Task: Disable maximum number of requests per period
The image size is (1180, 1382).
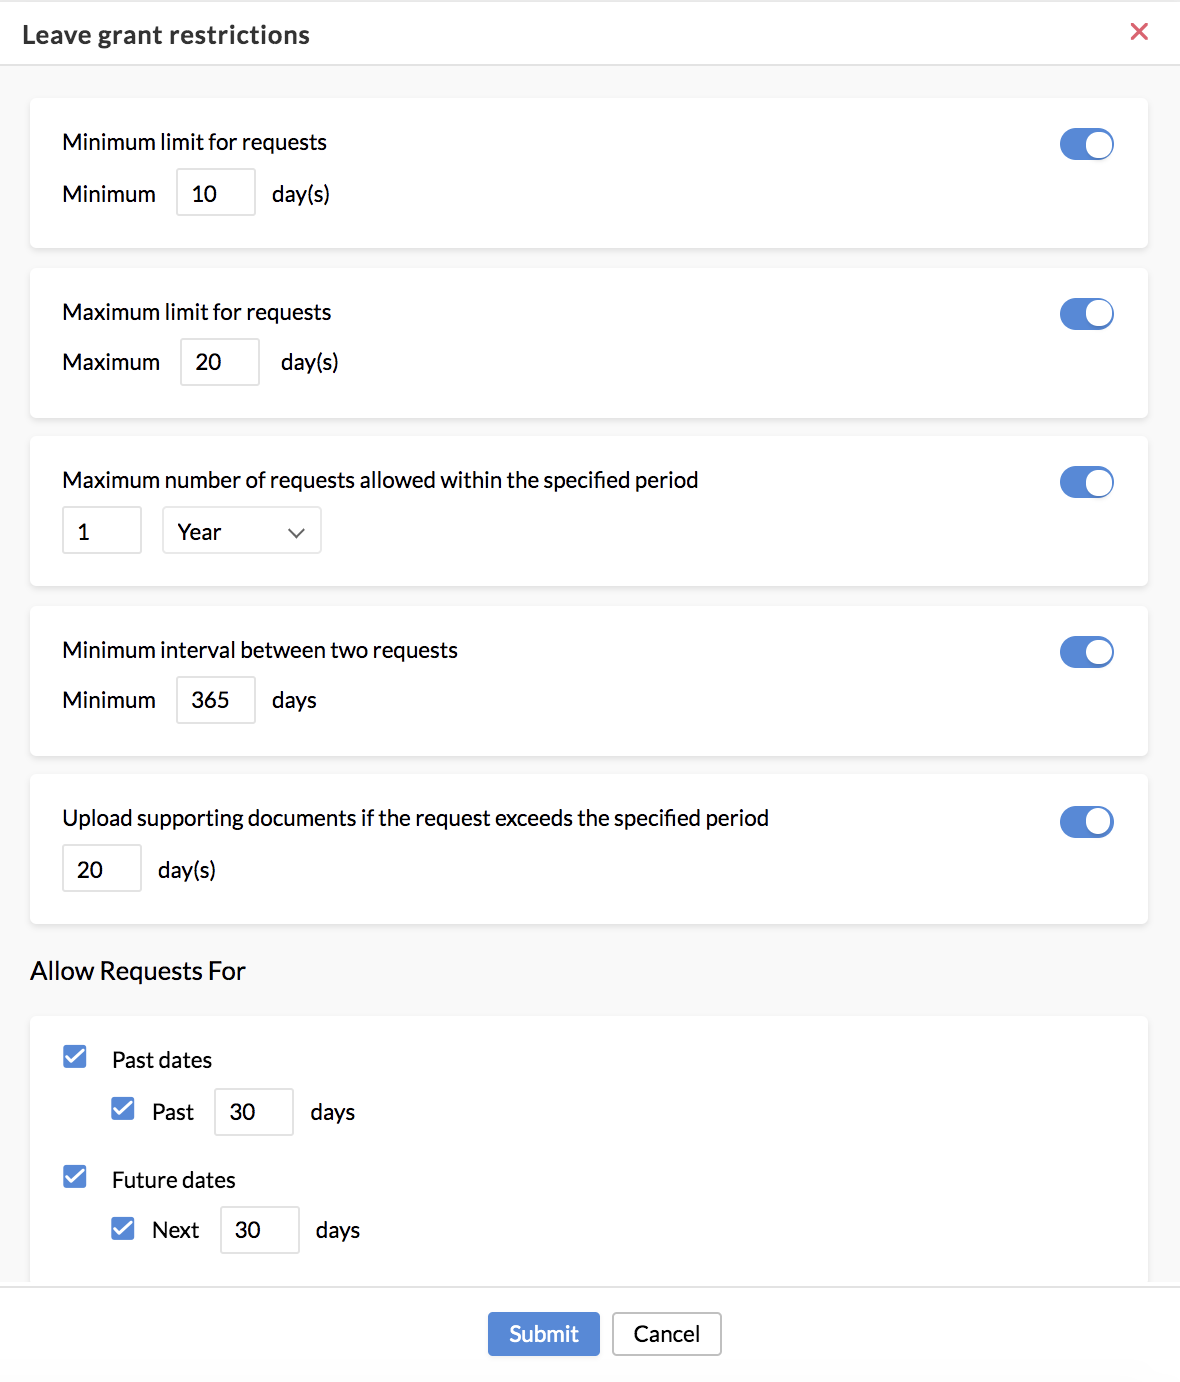Action: 1086,482
